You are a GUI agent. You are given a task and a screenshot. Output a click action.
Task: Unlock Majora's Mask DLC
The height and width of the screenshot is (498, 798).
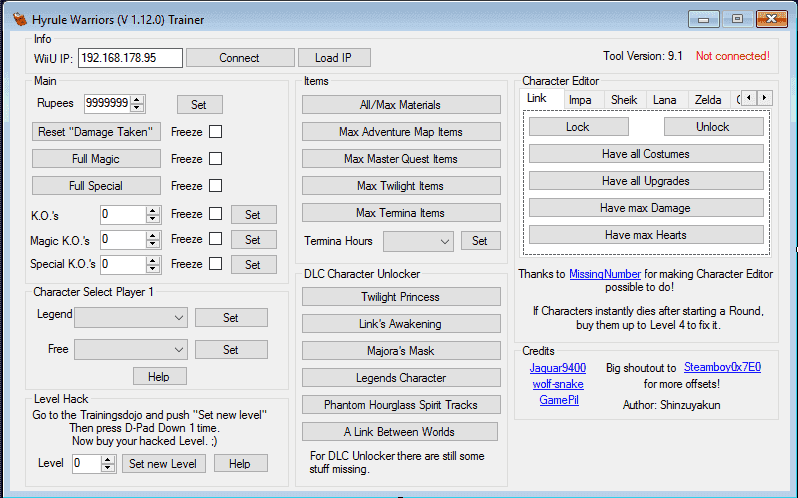pyautogui.click(x=401, y=350)
